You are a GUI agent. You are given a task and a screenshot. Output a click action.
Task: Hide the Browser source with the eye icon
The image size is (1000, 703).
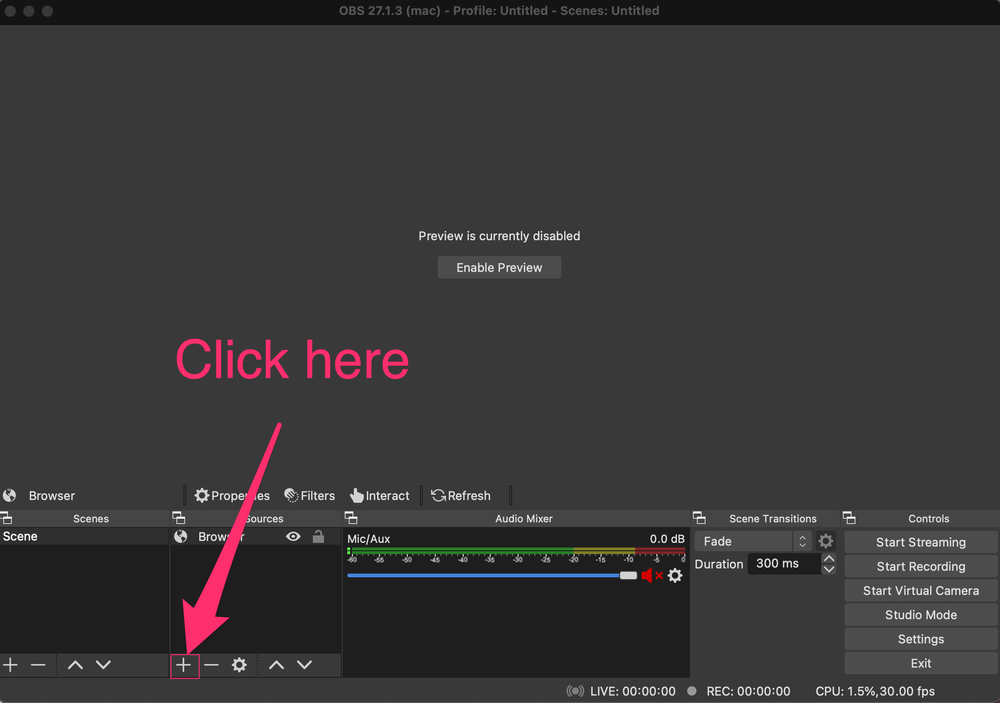293,537
